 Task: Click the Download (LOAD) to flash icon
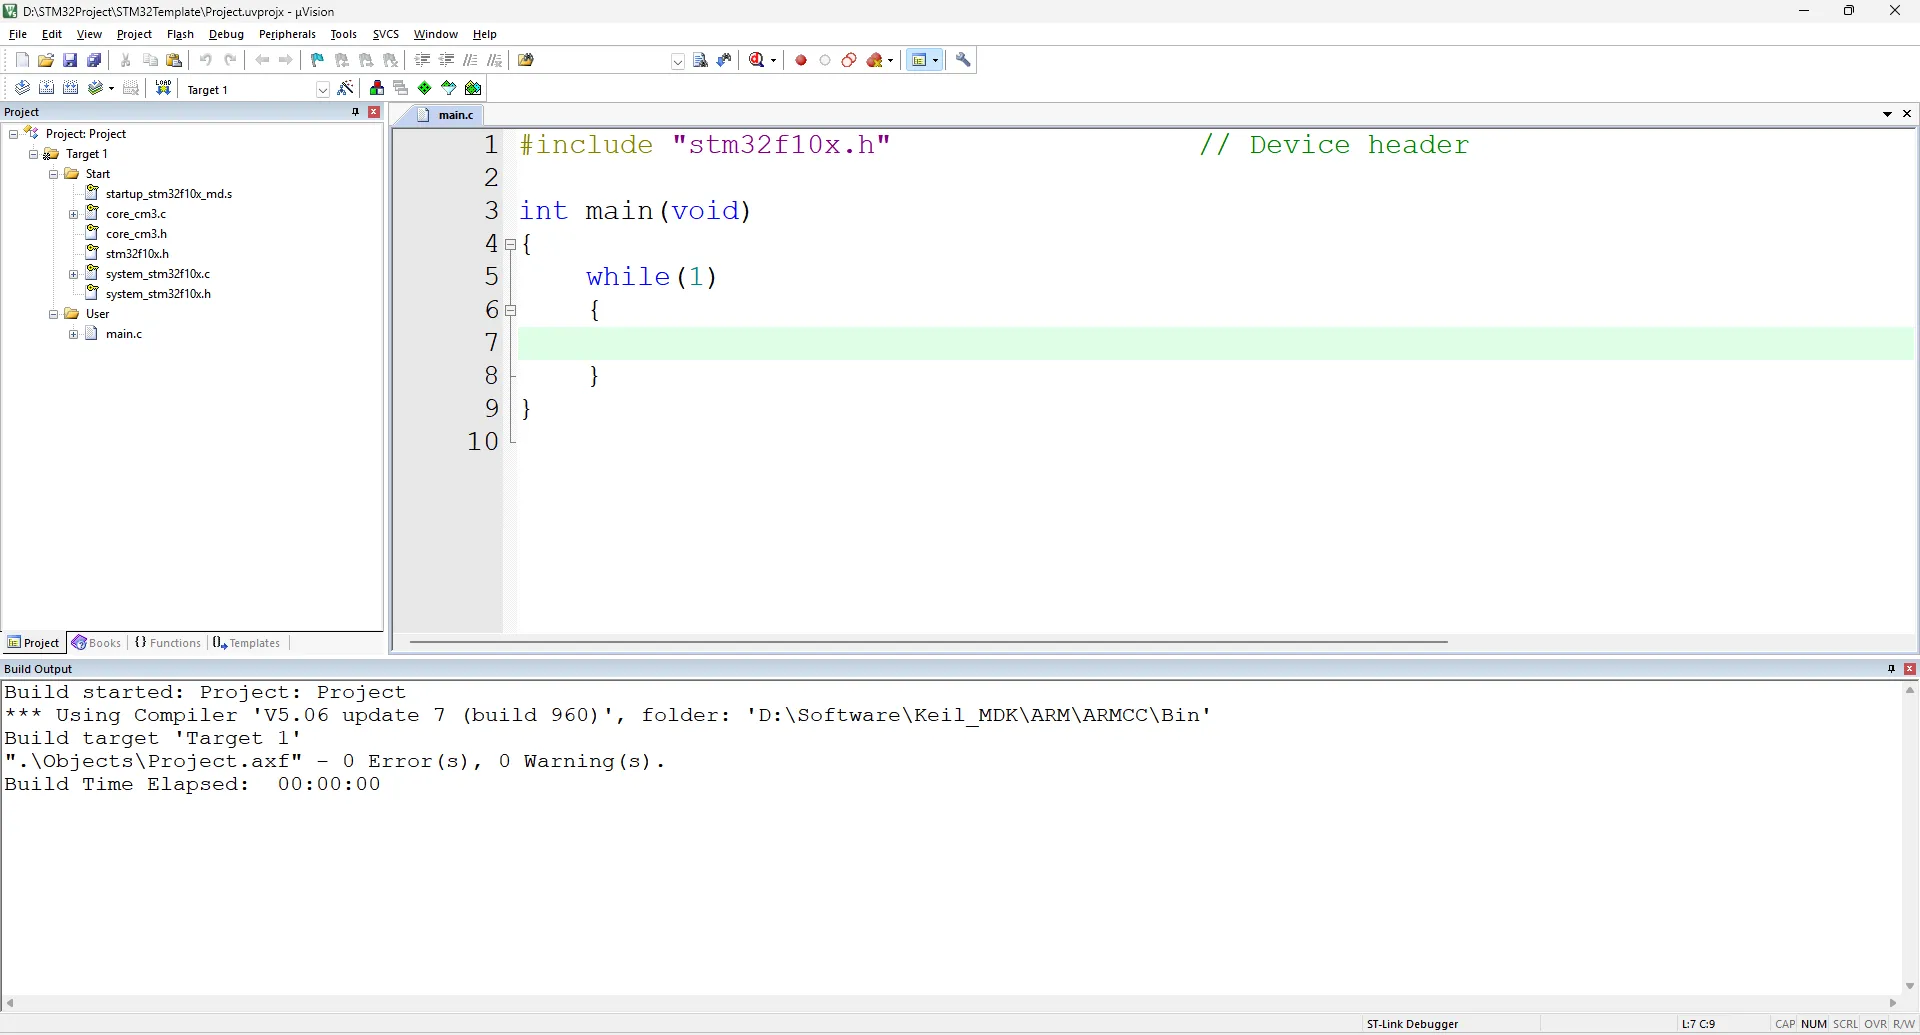click(x=163, y=88)
